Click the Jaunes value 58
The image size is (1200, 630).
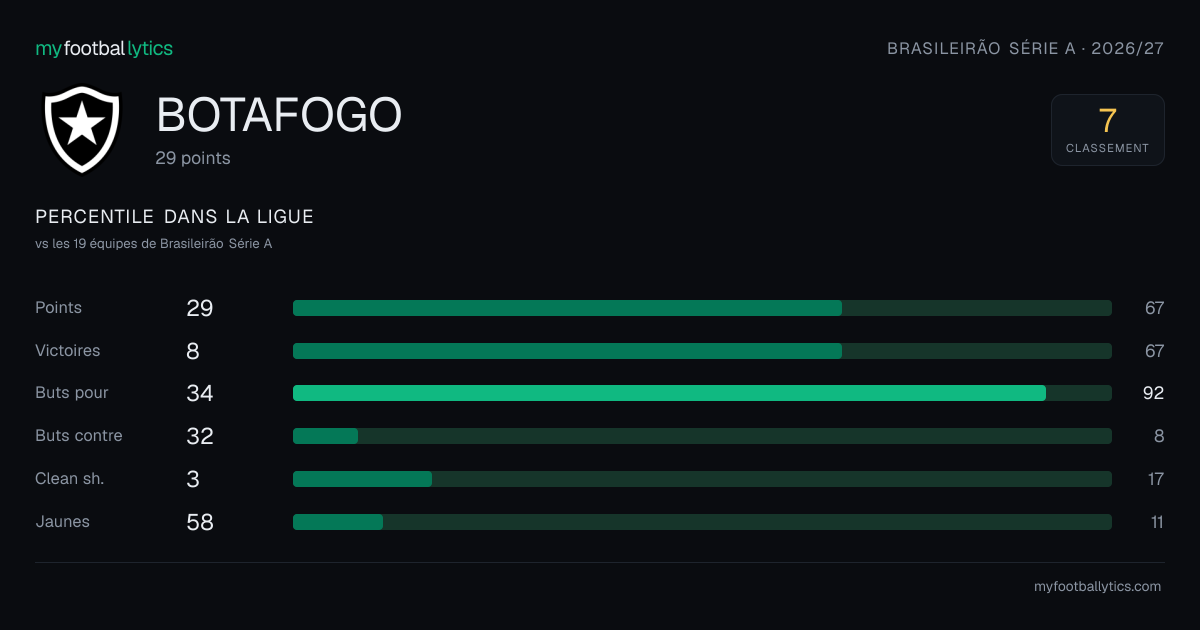200,522
